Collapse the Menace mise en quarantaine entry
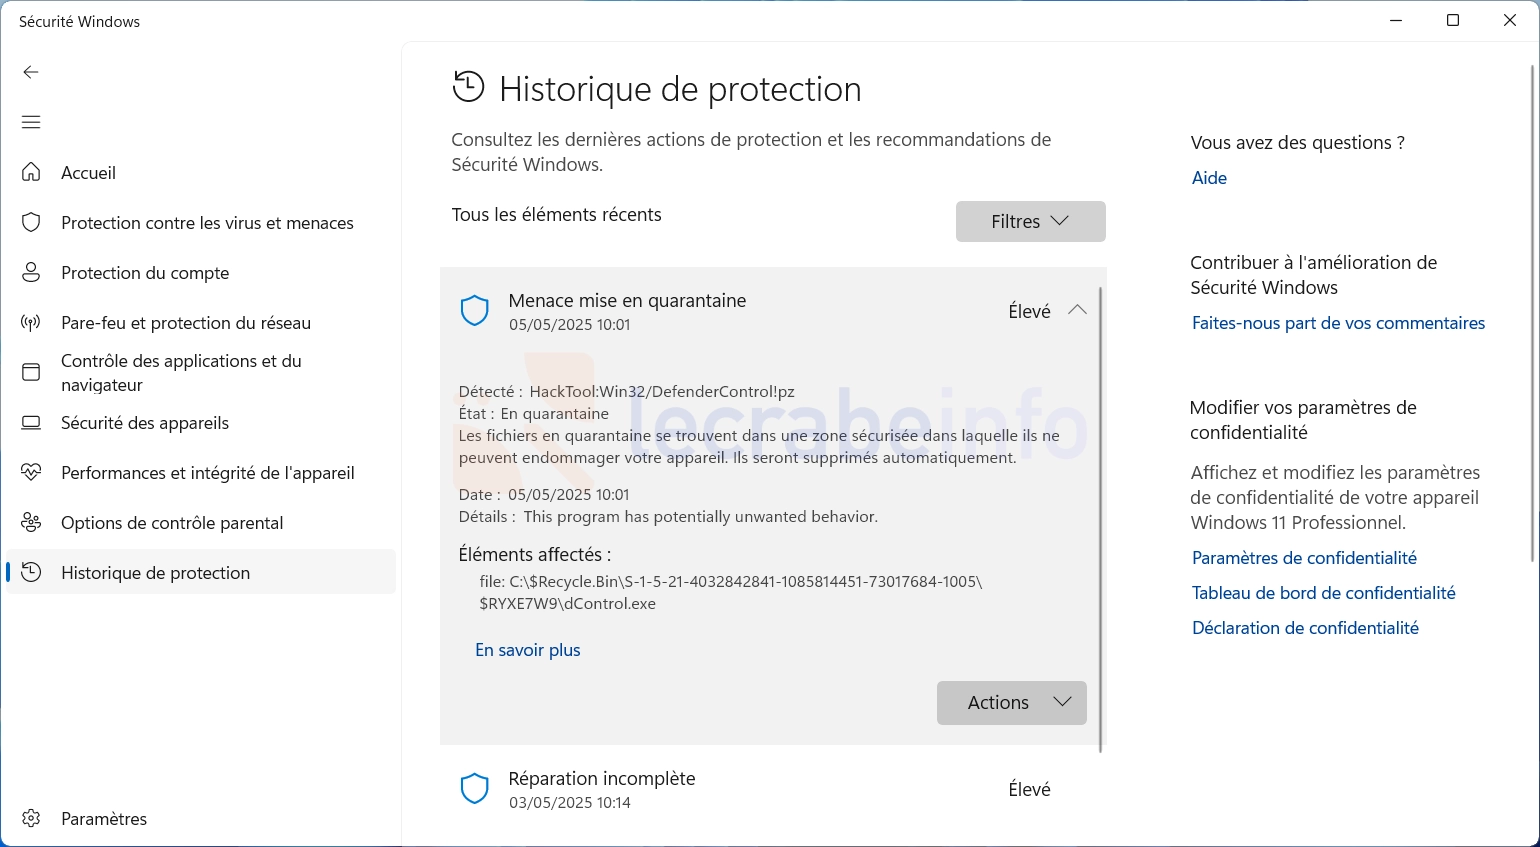 click(x=1077, y=310)
